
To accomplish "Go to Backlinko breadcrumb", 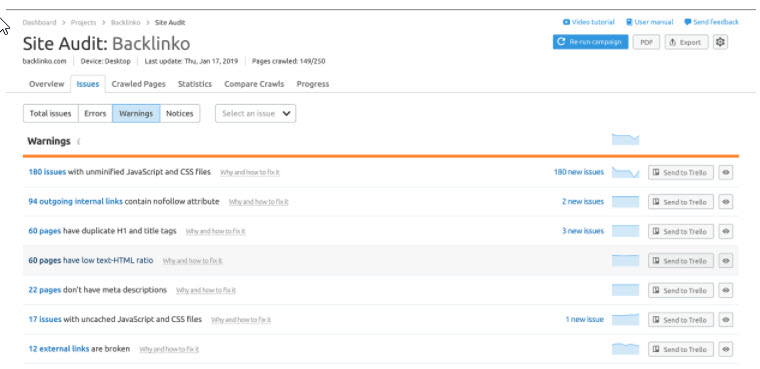I will [126, 22].
